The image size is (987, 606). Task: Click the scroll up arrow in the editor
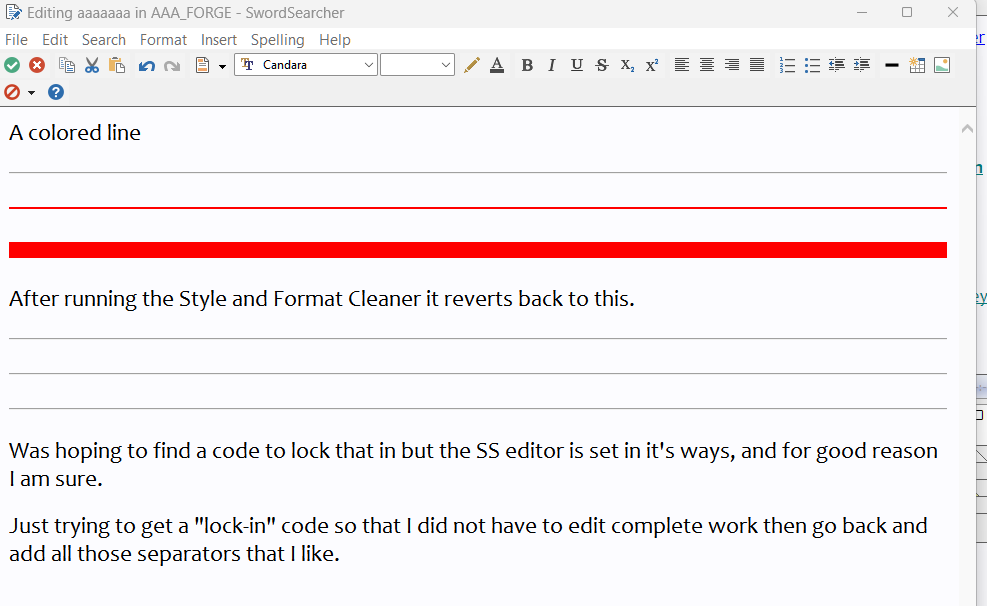coord(967,129)
